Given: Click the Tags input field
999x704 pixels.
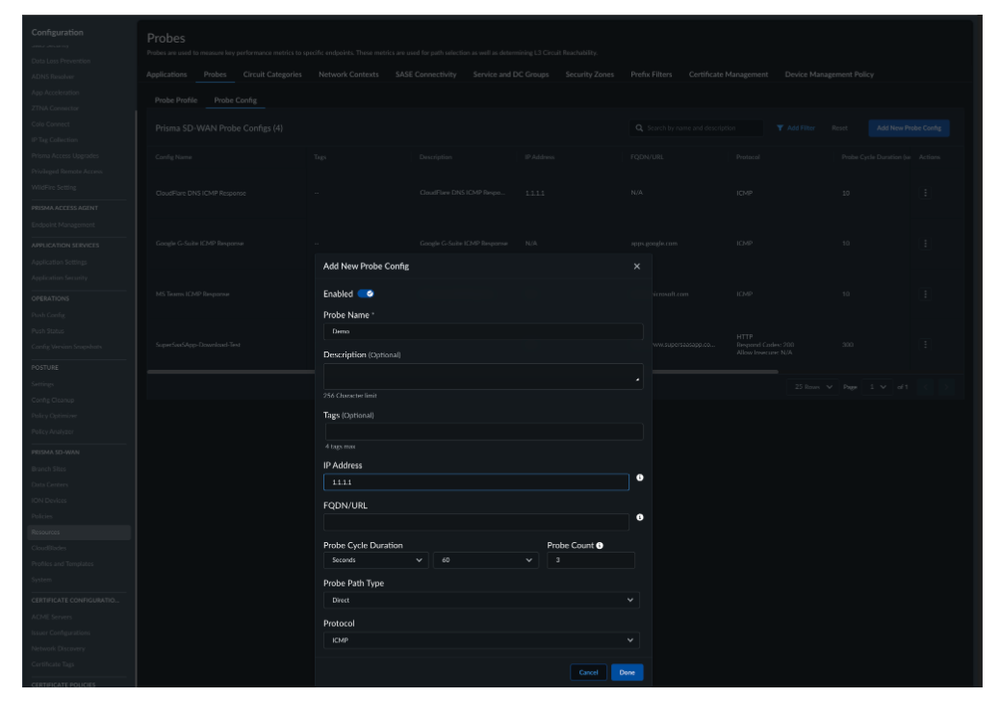Looking at the screenshot, I should pyautogui.click(x=484, y=432).
